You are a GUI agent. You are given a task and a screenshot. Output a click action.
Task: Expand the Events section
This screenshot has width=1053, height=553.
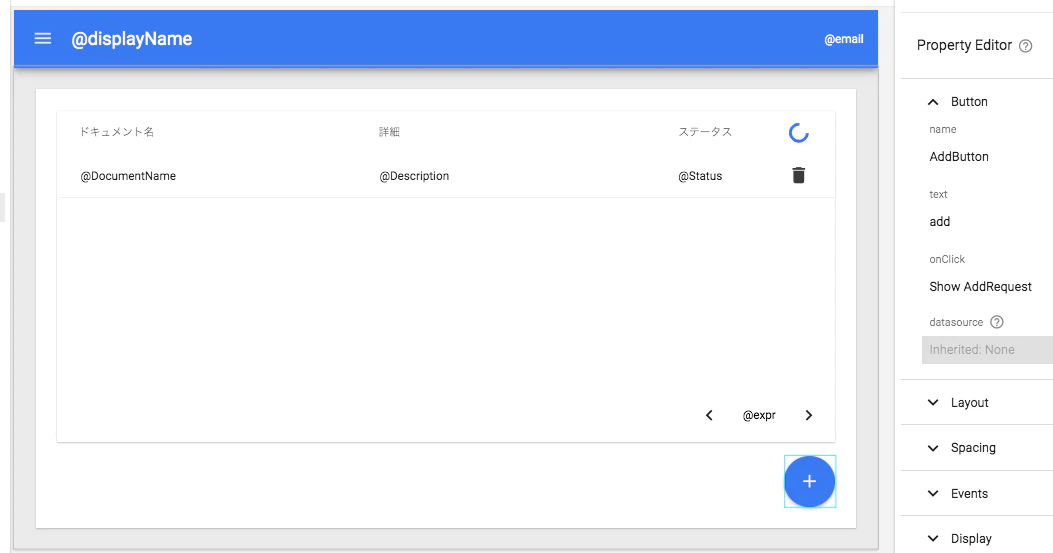[933, 493]
